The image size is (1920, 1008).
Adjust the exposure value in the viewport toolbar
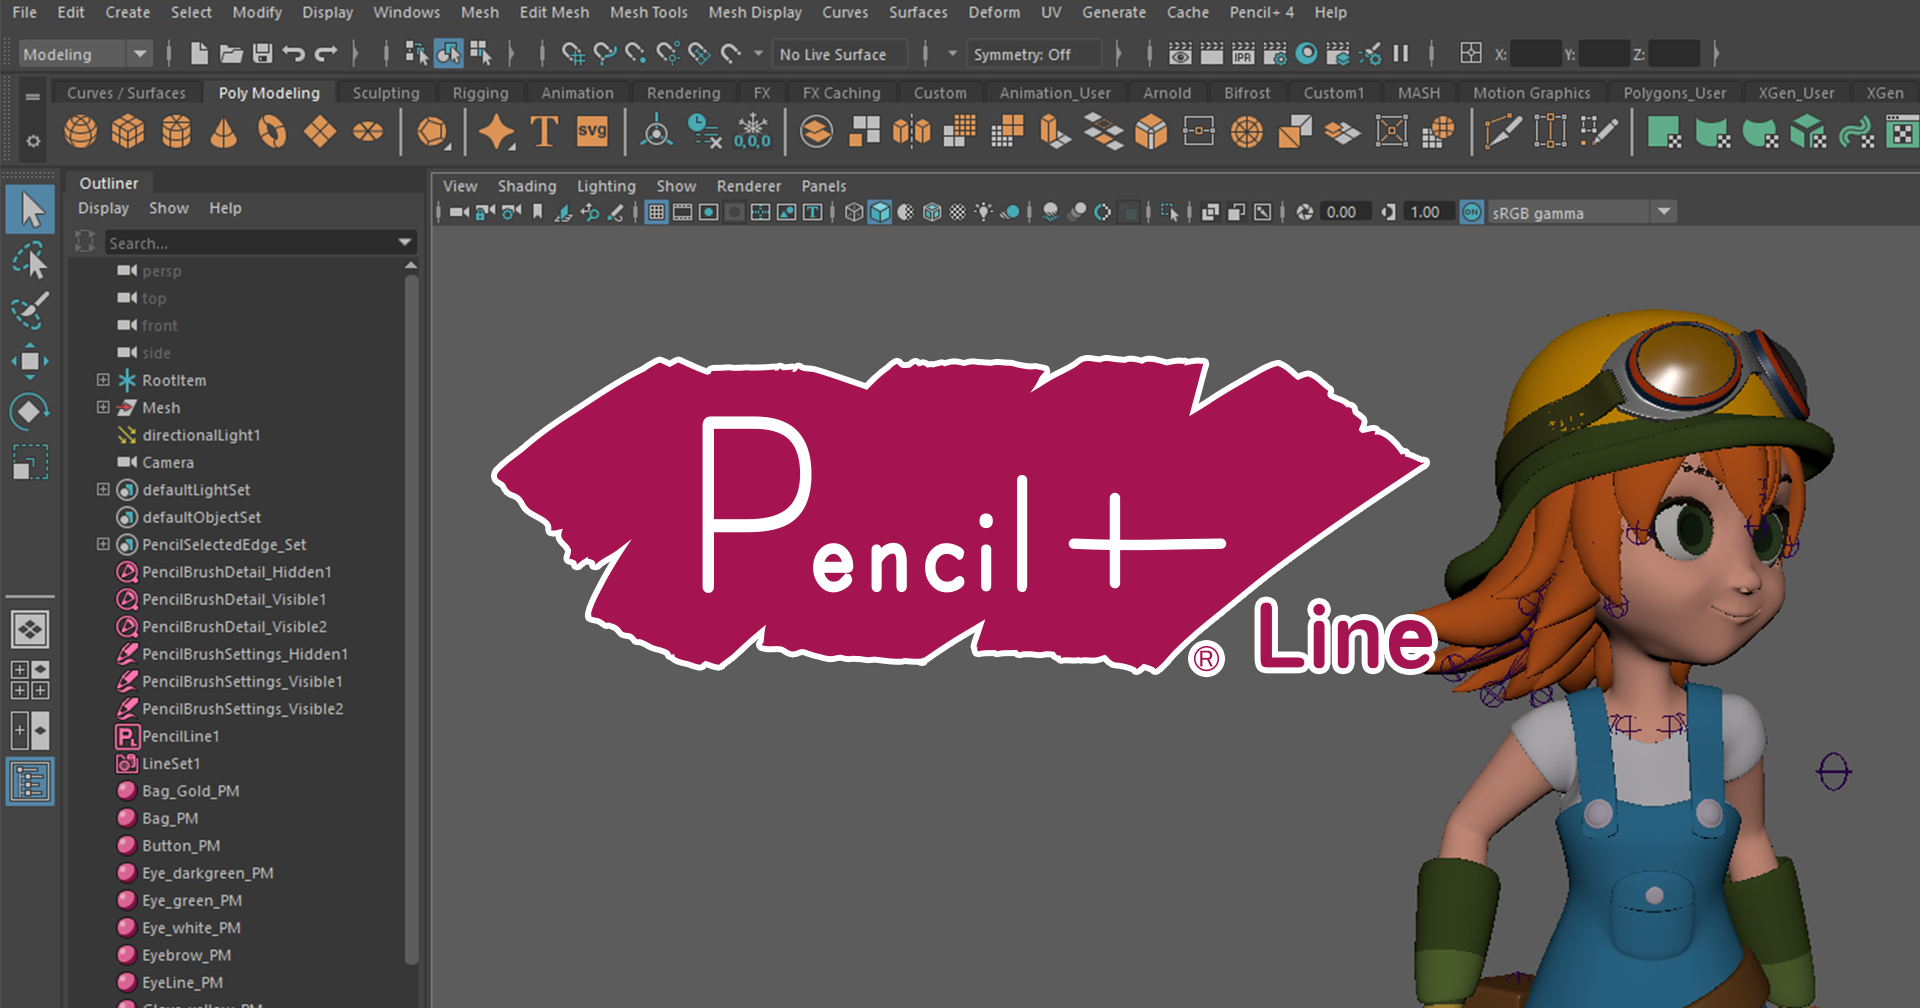coord(1344,211)
